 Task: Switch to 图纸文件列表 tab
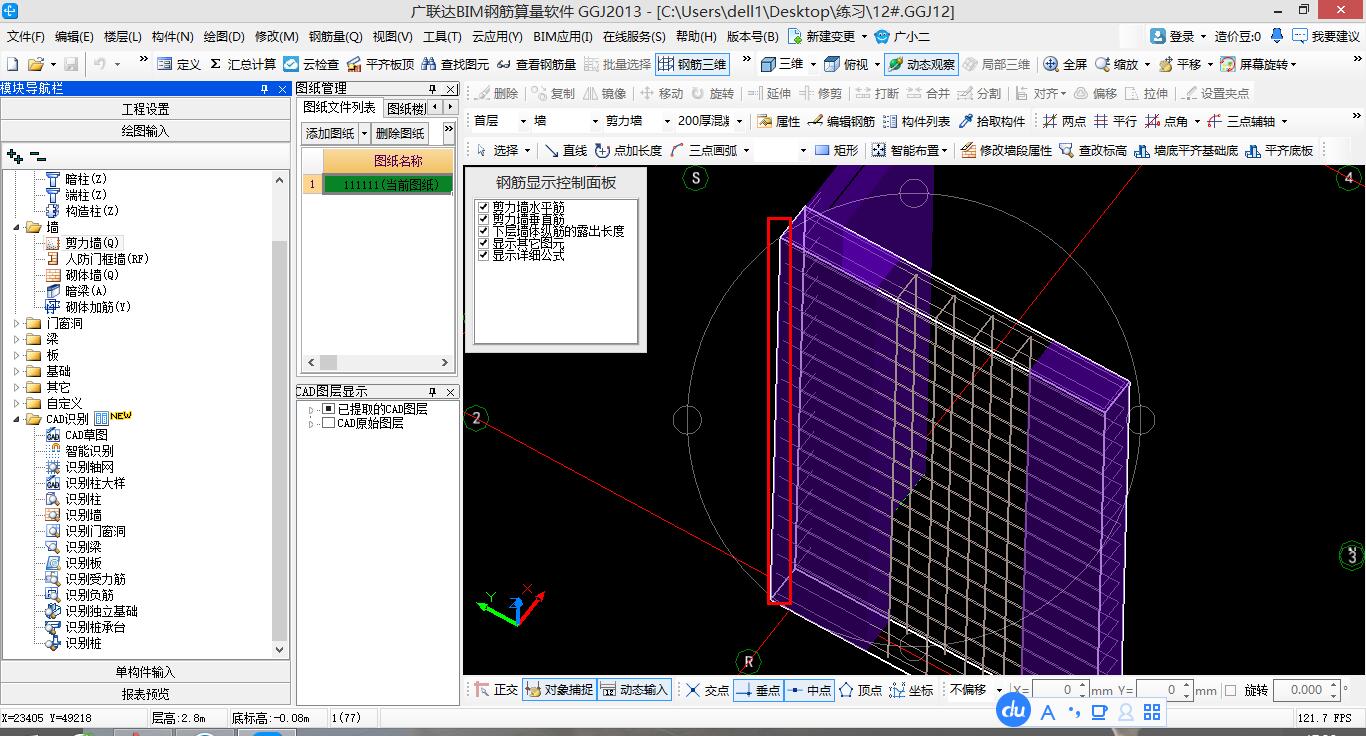coord(340,107)
